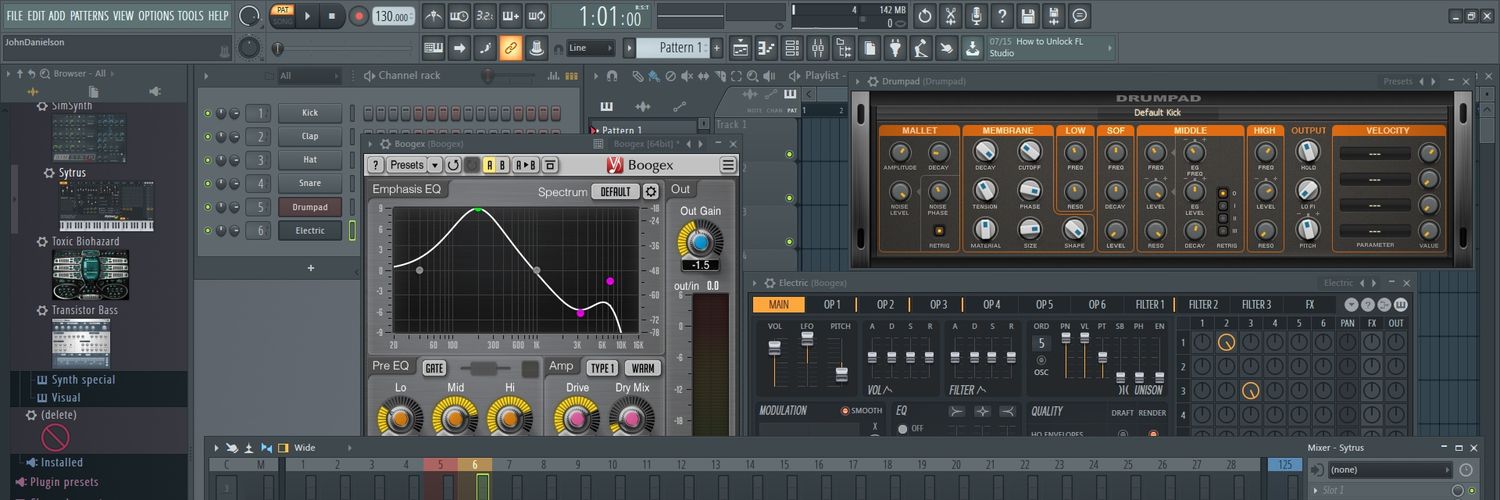Click the TYPE 1 amp button

tap(602, 368)
